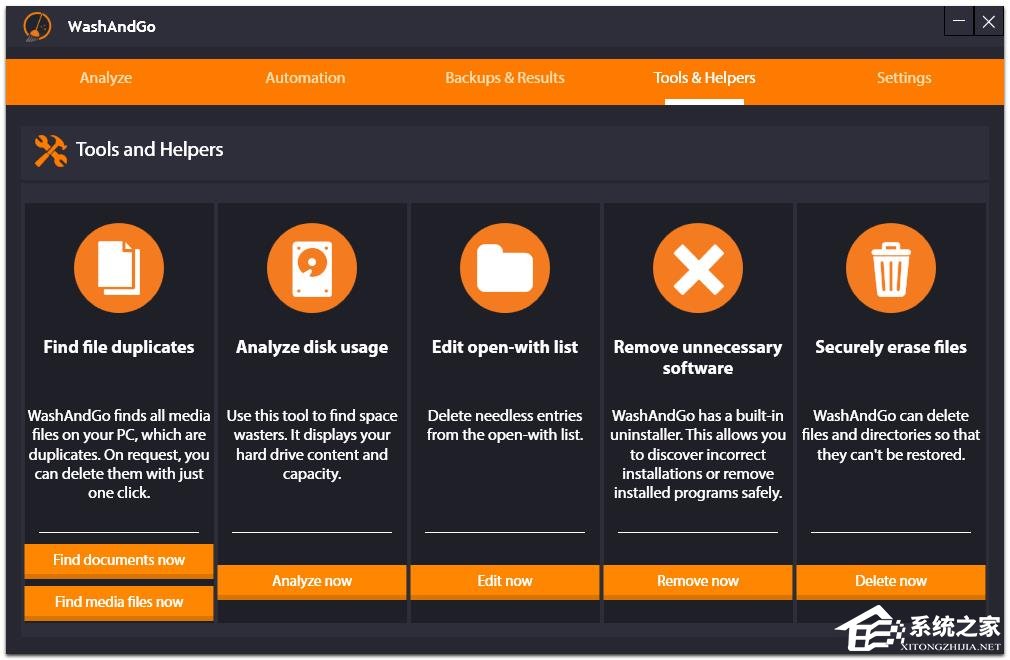Click the Delete now button
The image size is (1010, 660).
tap(891, 581)
